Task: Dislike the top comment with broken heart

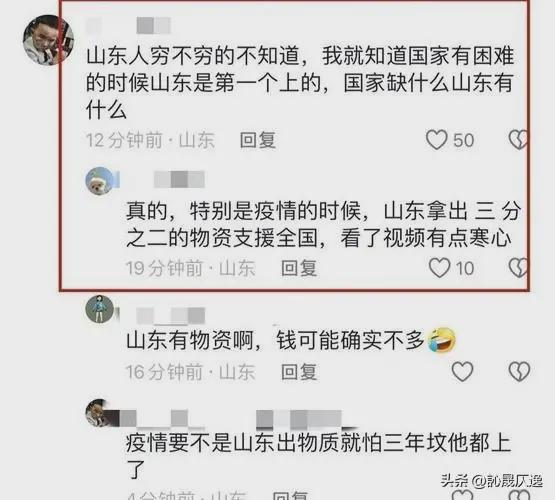Action: coord(518,139)
